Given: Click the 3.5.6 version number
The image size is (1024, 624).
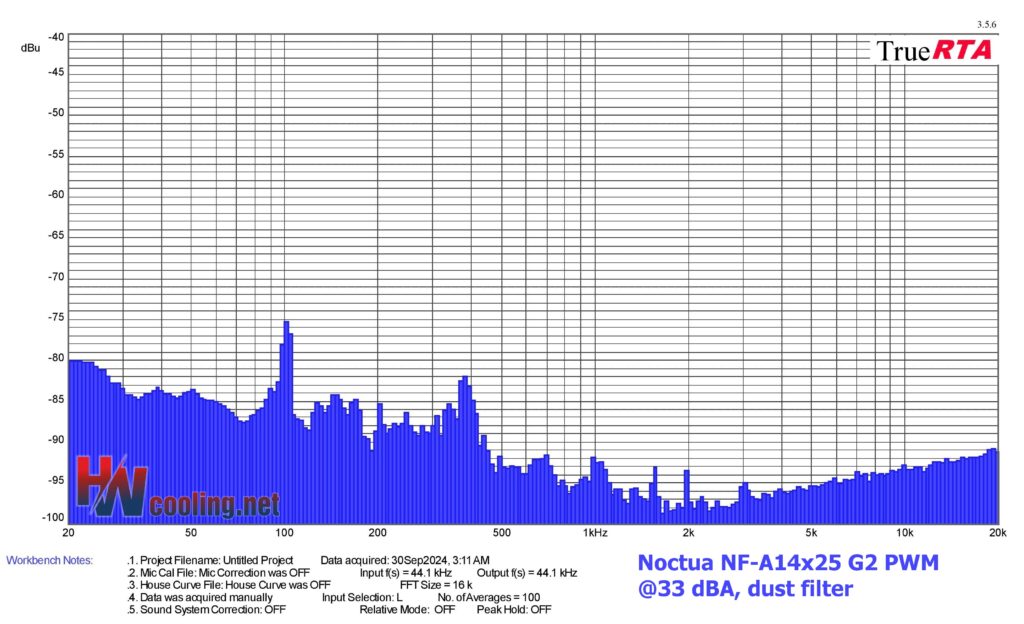Looking at the screenshot, I should 985,24.
